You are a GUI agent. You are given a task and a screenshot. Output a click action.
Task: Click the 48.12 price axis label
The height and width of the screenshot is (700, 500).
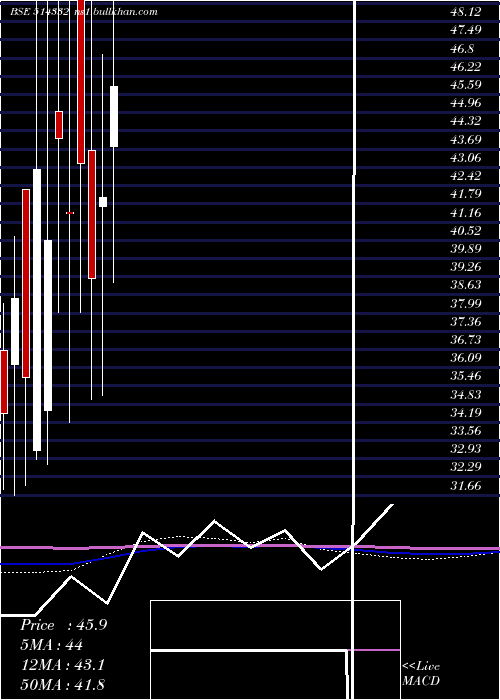tap(466, 12)
